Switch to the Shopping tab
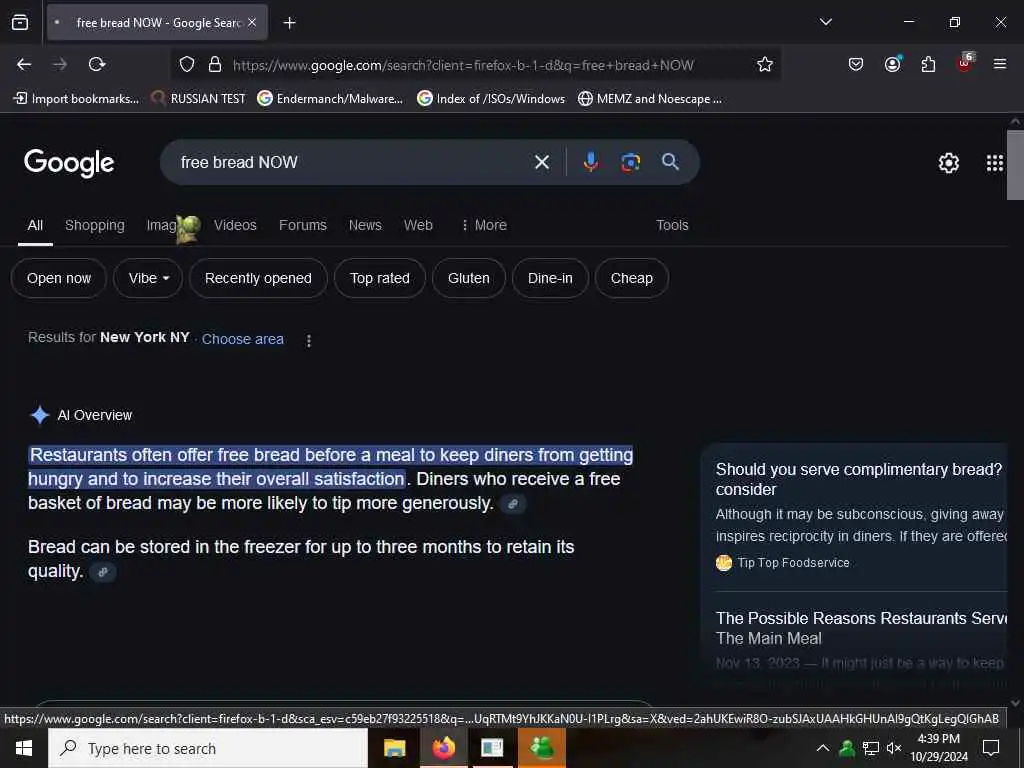Image resolution: width=1024 pixels, height=768 pixels. tap(95, 225)
